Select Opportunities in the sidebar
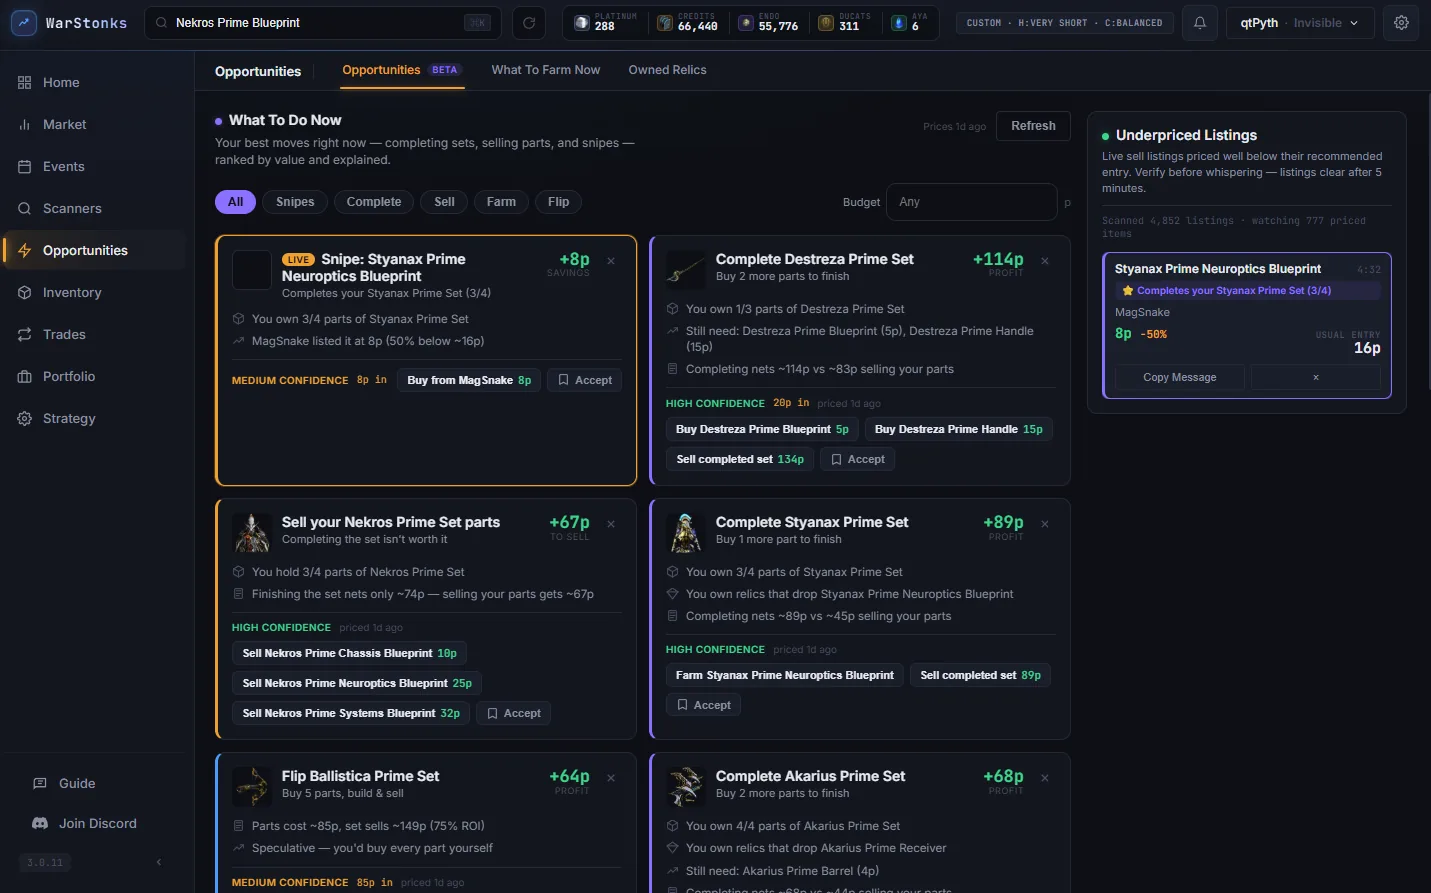Screen dimensions: 1431x893 click(x=95, y=250)
